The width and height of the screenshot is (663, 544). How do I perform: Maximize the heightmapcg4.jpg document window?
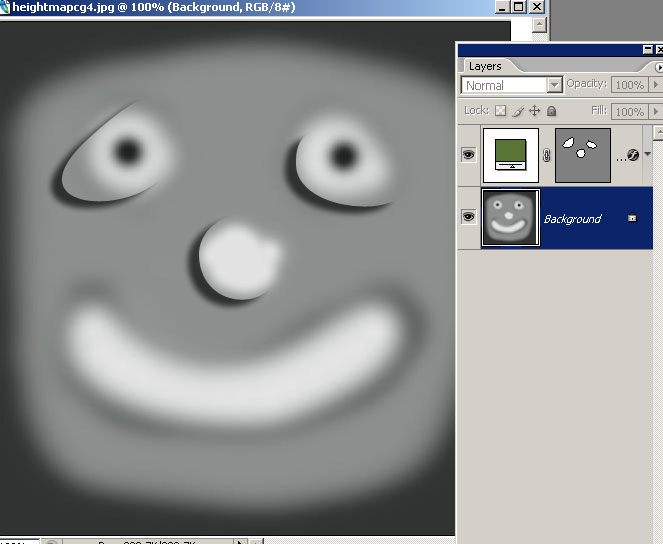519,7
